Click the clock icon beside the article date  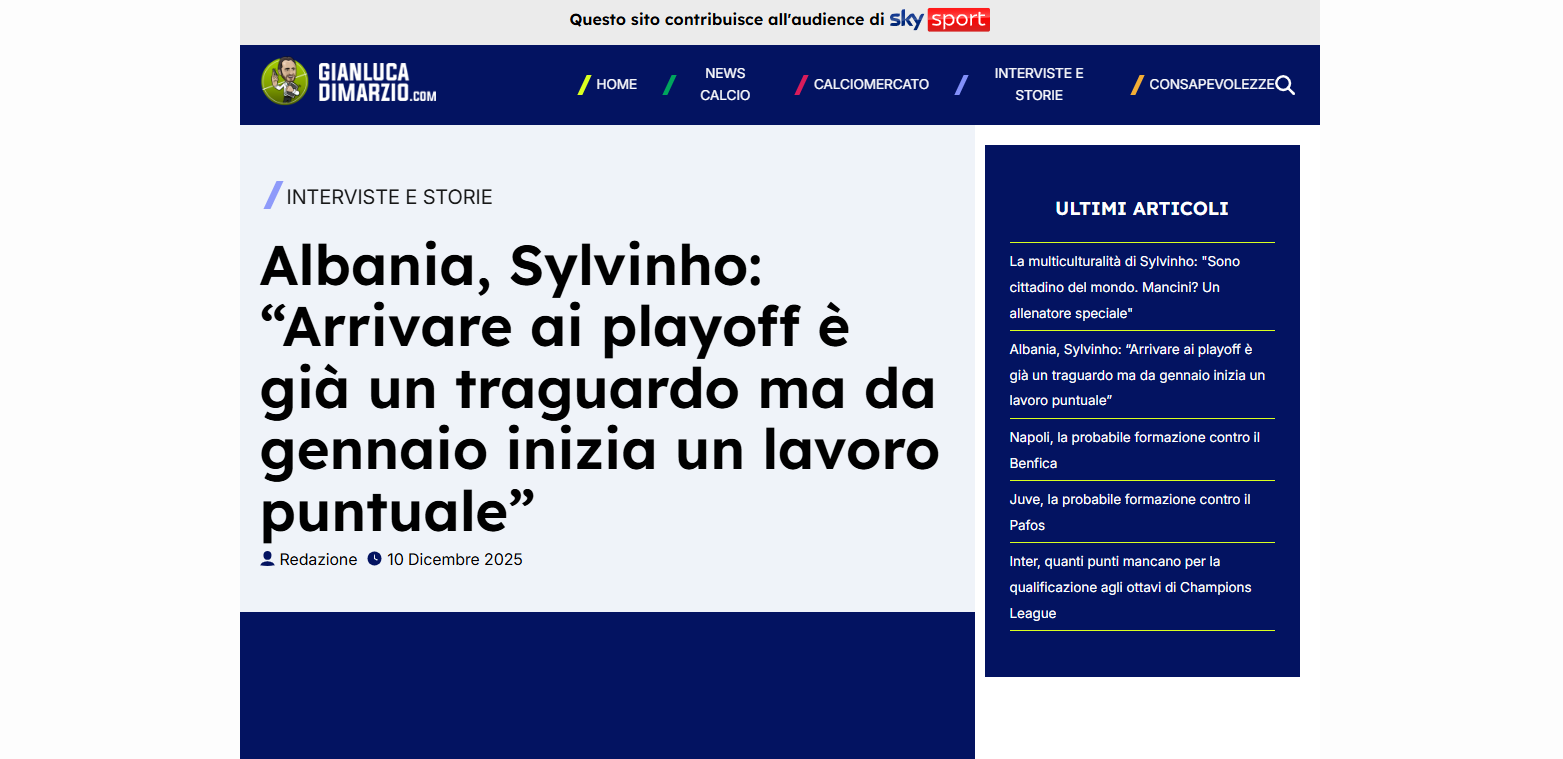(x=374, y=558)
